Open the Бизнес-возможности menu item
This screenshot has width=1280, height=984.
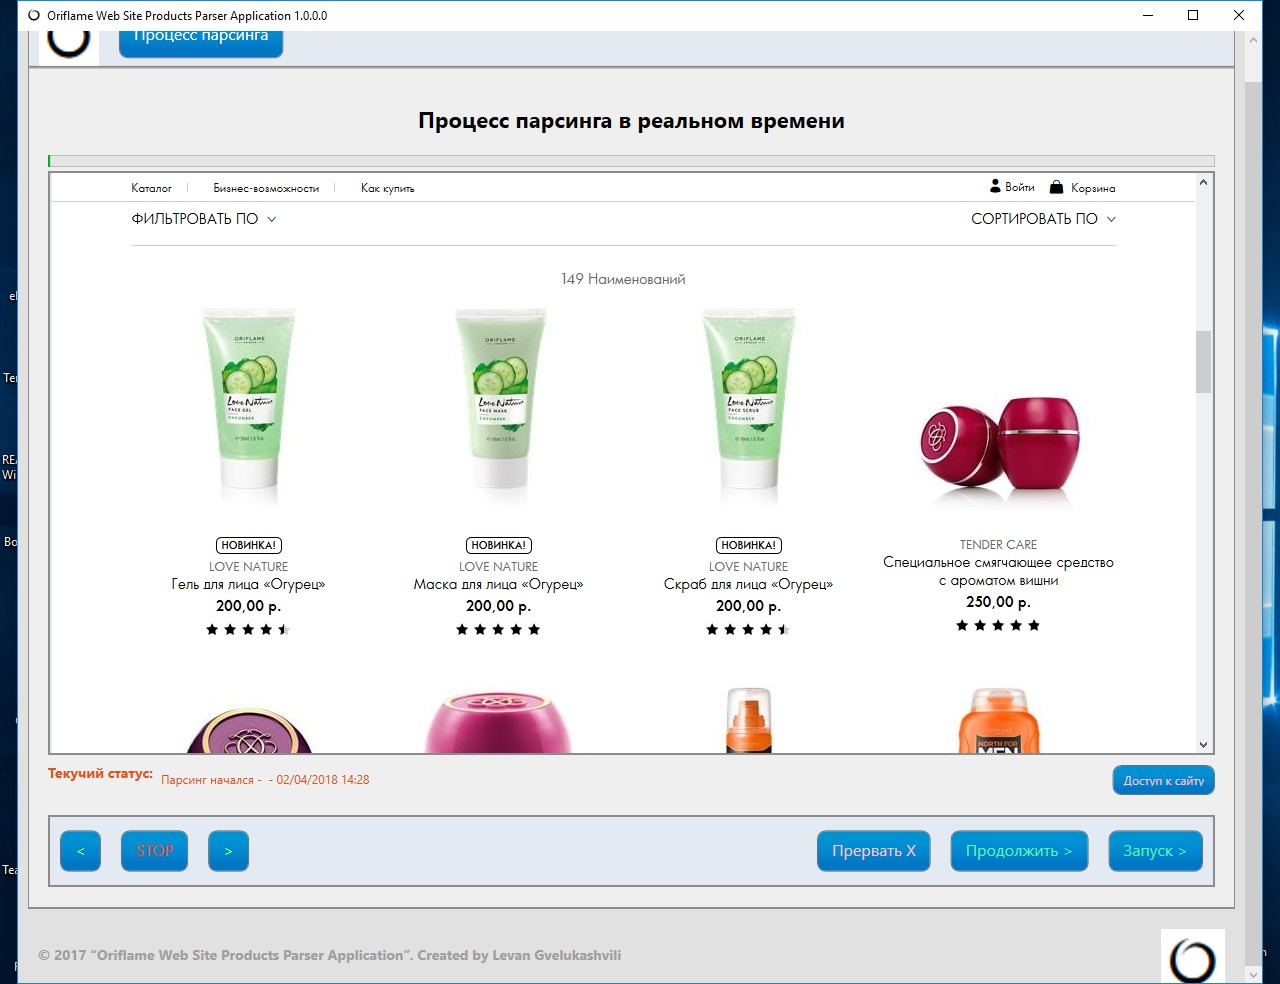pyautogui.click(x=266, y=188)
